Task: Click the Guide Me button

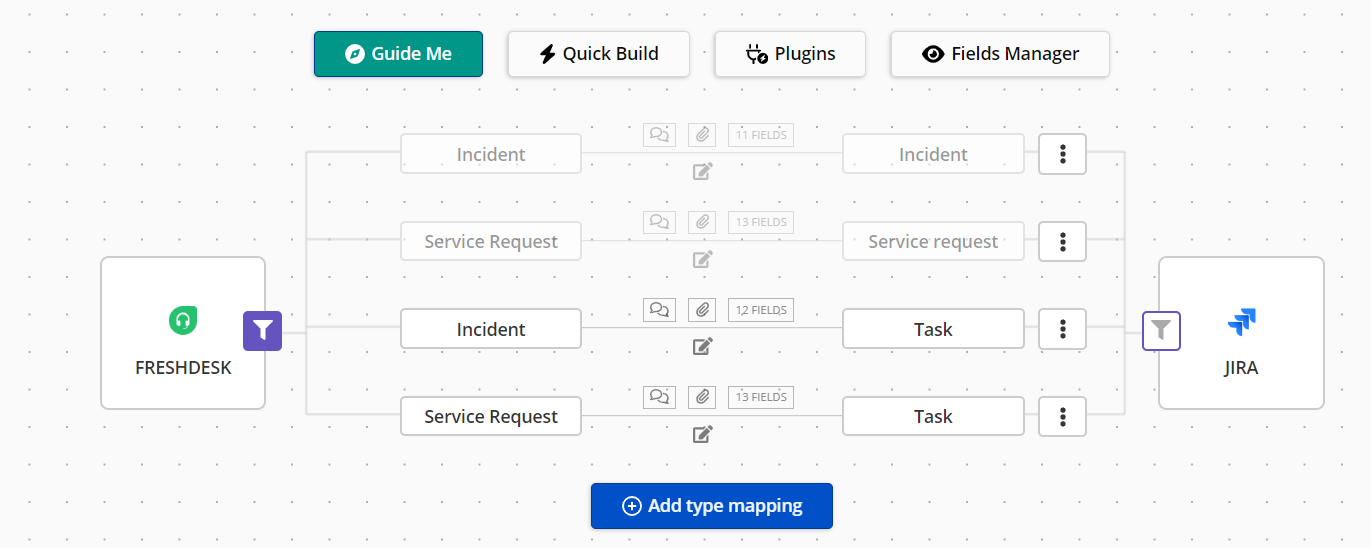Action: (x=398, y=54)
